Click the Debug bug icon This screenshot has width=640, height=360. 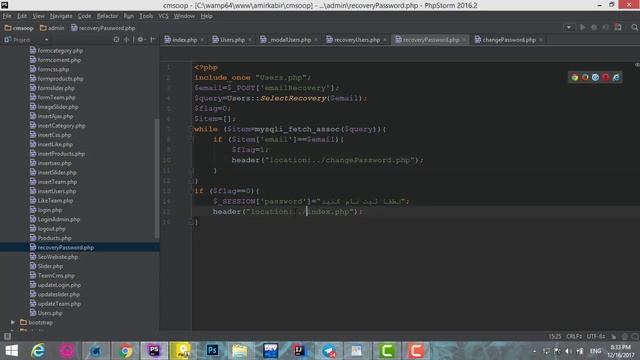pyautogui.click(x=594, y=27)
